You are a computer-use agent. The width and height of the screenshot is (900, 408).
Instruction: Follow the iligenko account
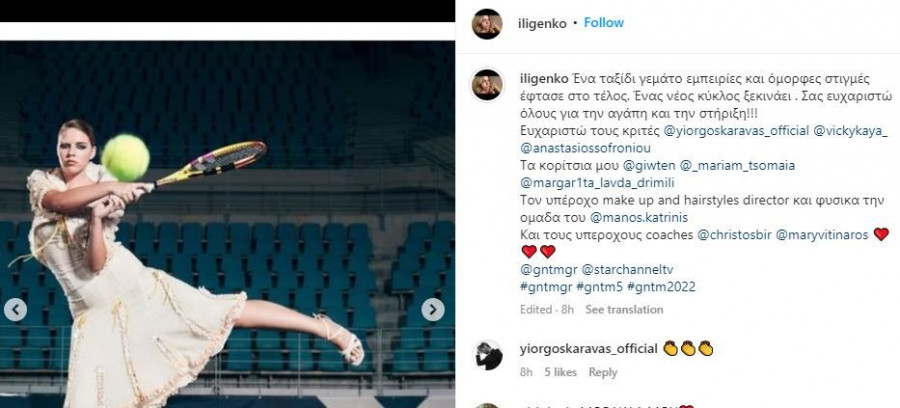point(604,23)
